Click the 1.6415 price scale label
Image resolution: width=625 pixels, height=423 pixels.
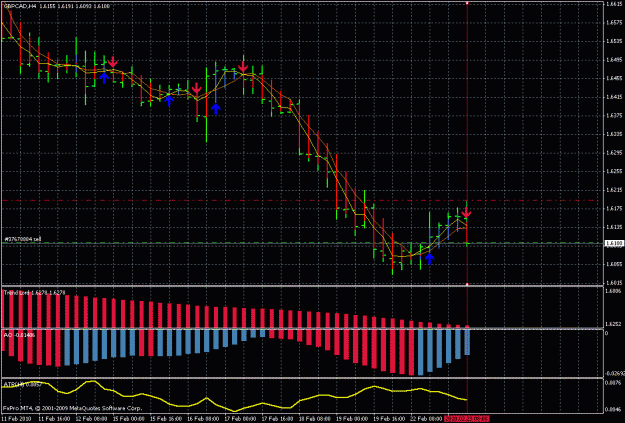point(615,97)
